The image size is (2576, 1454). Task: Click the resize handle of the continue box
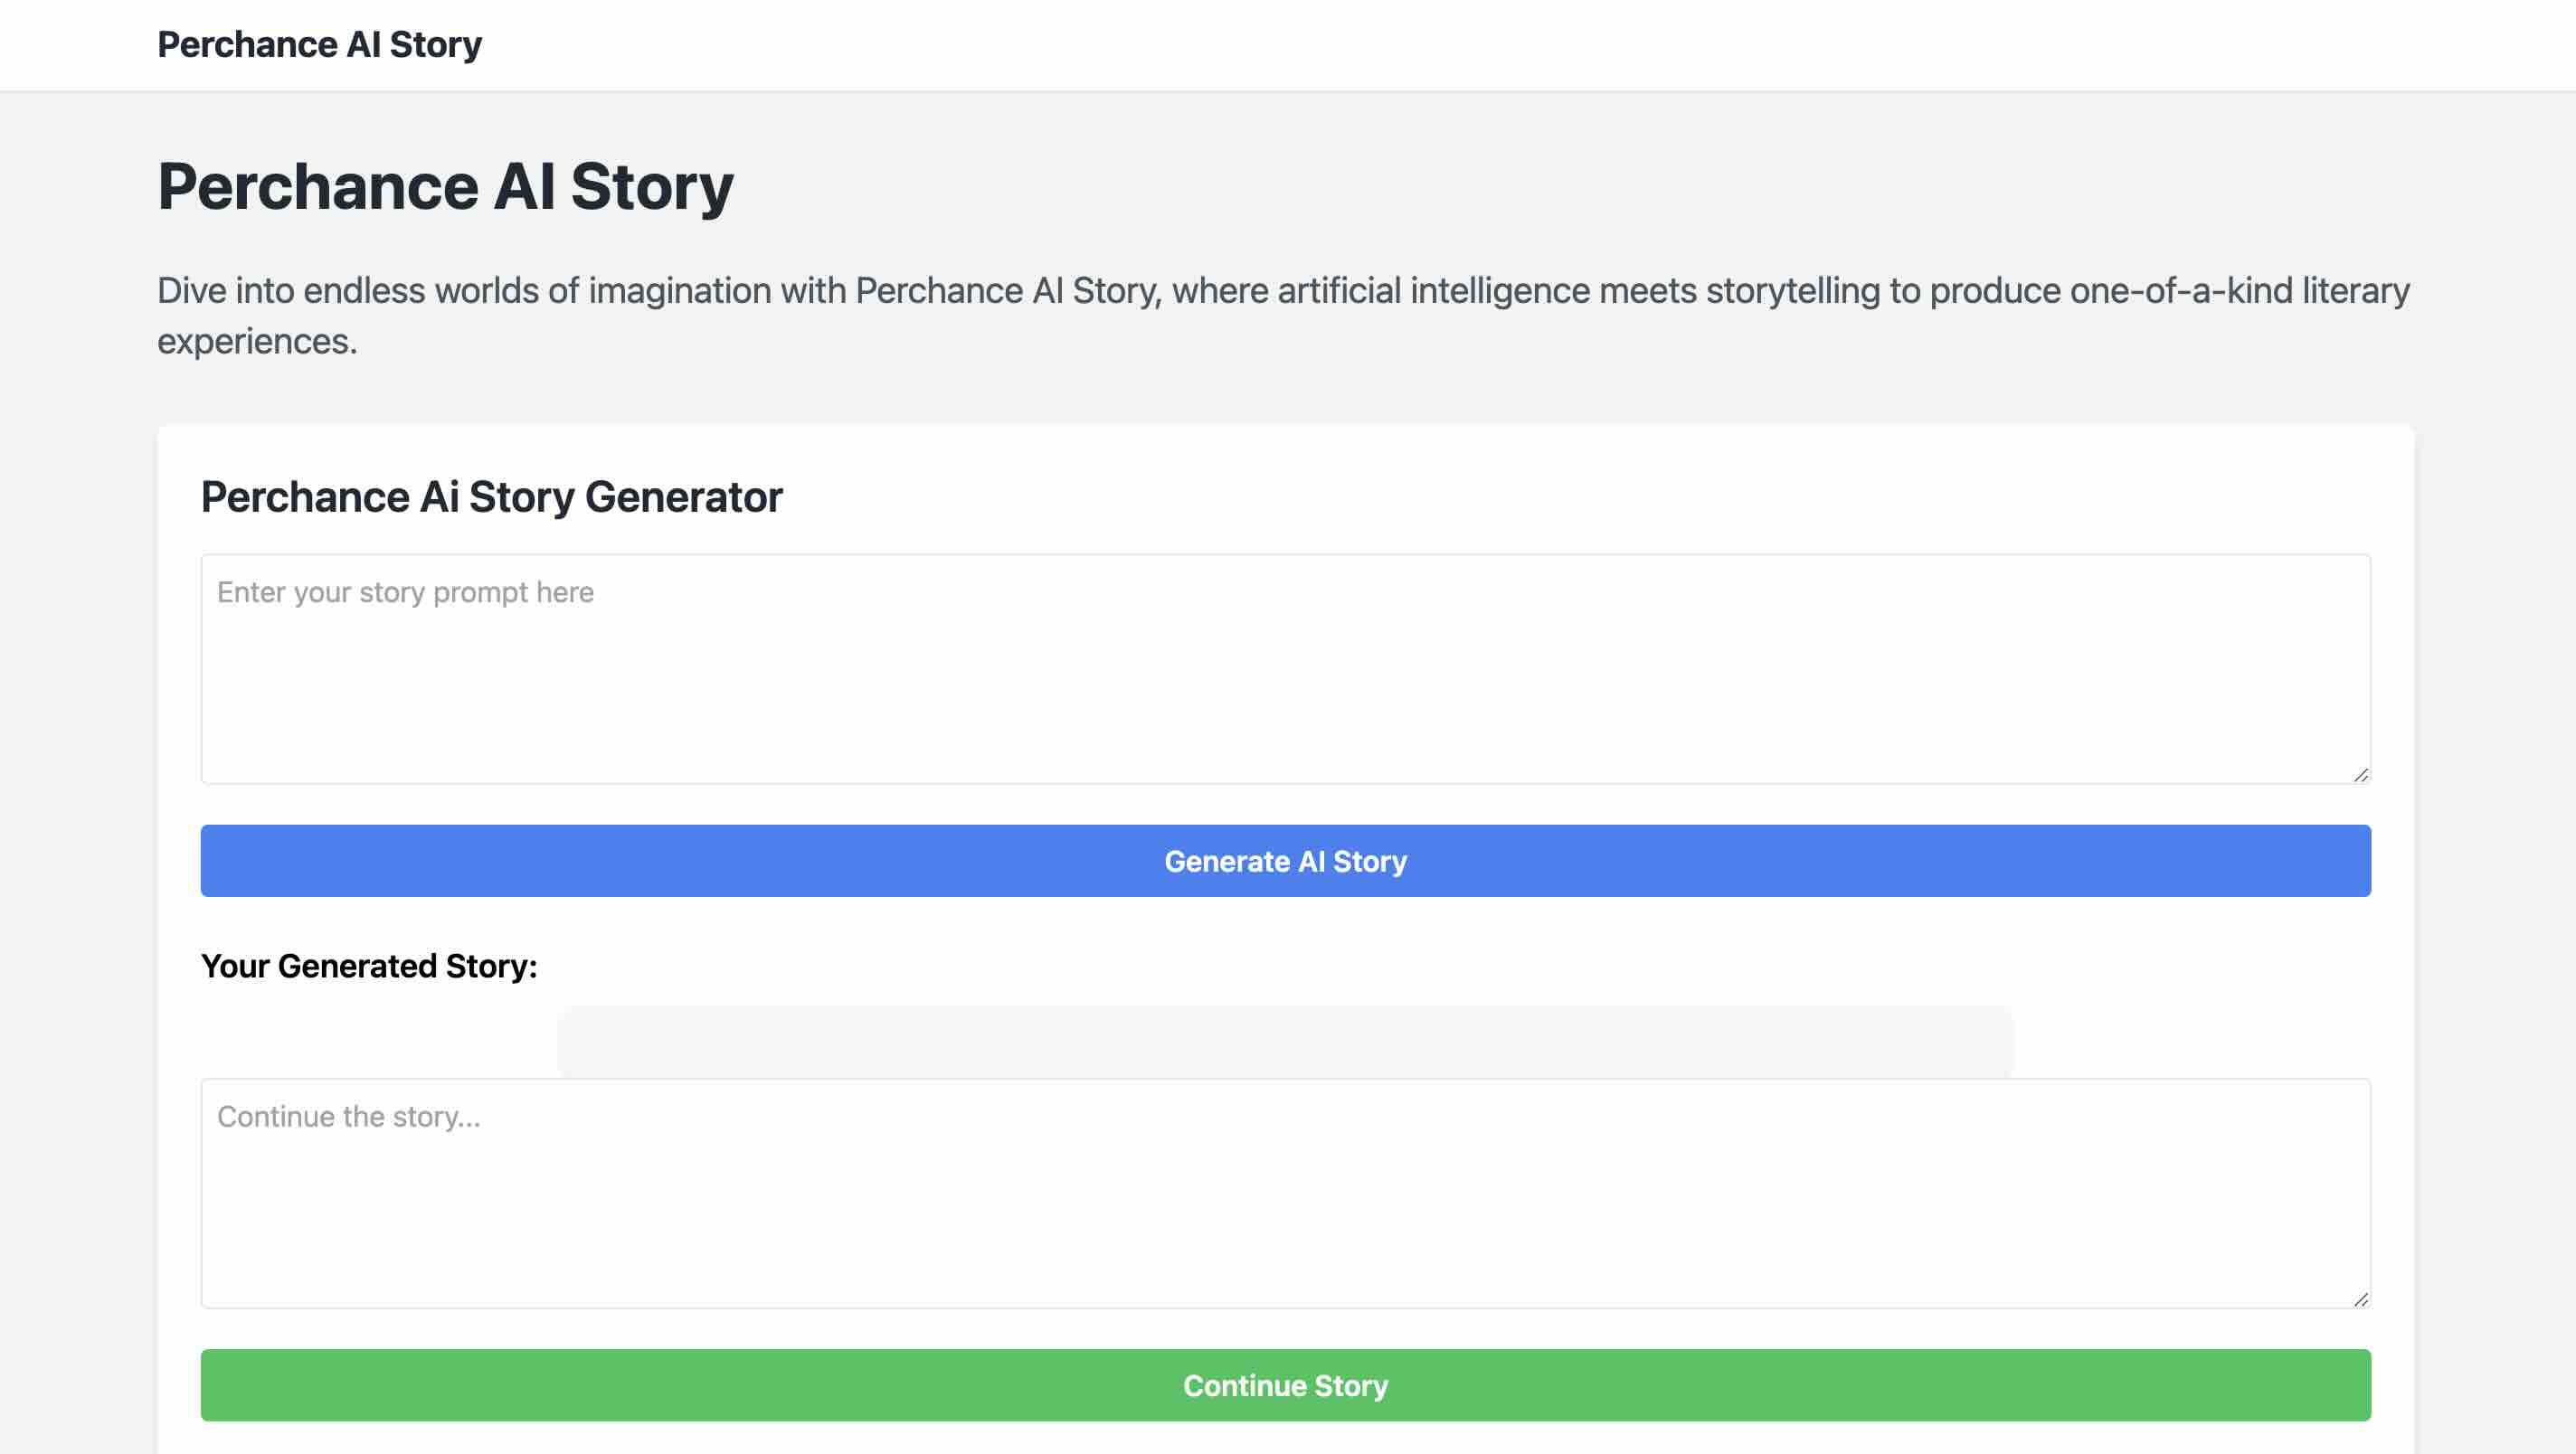coord(2360,1297)
